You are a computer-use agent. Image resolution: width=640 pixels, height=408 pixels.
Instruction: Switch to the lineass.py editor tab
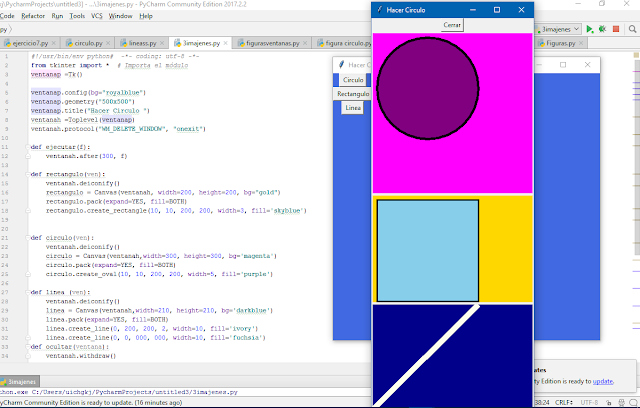[142, 43]
